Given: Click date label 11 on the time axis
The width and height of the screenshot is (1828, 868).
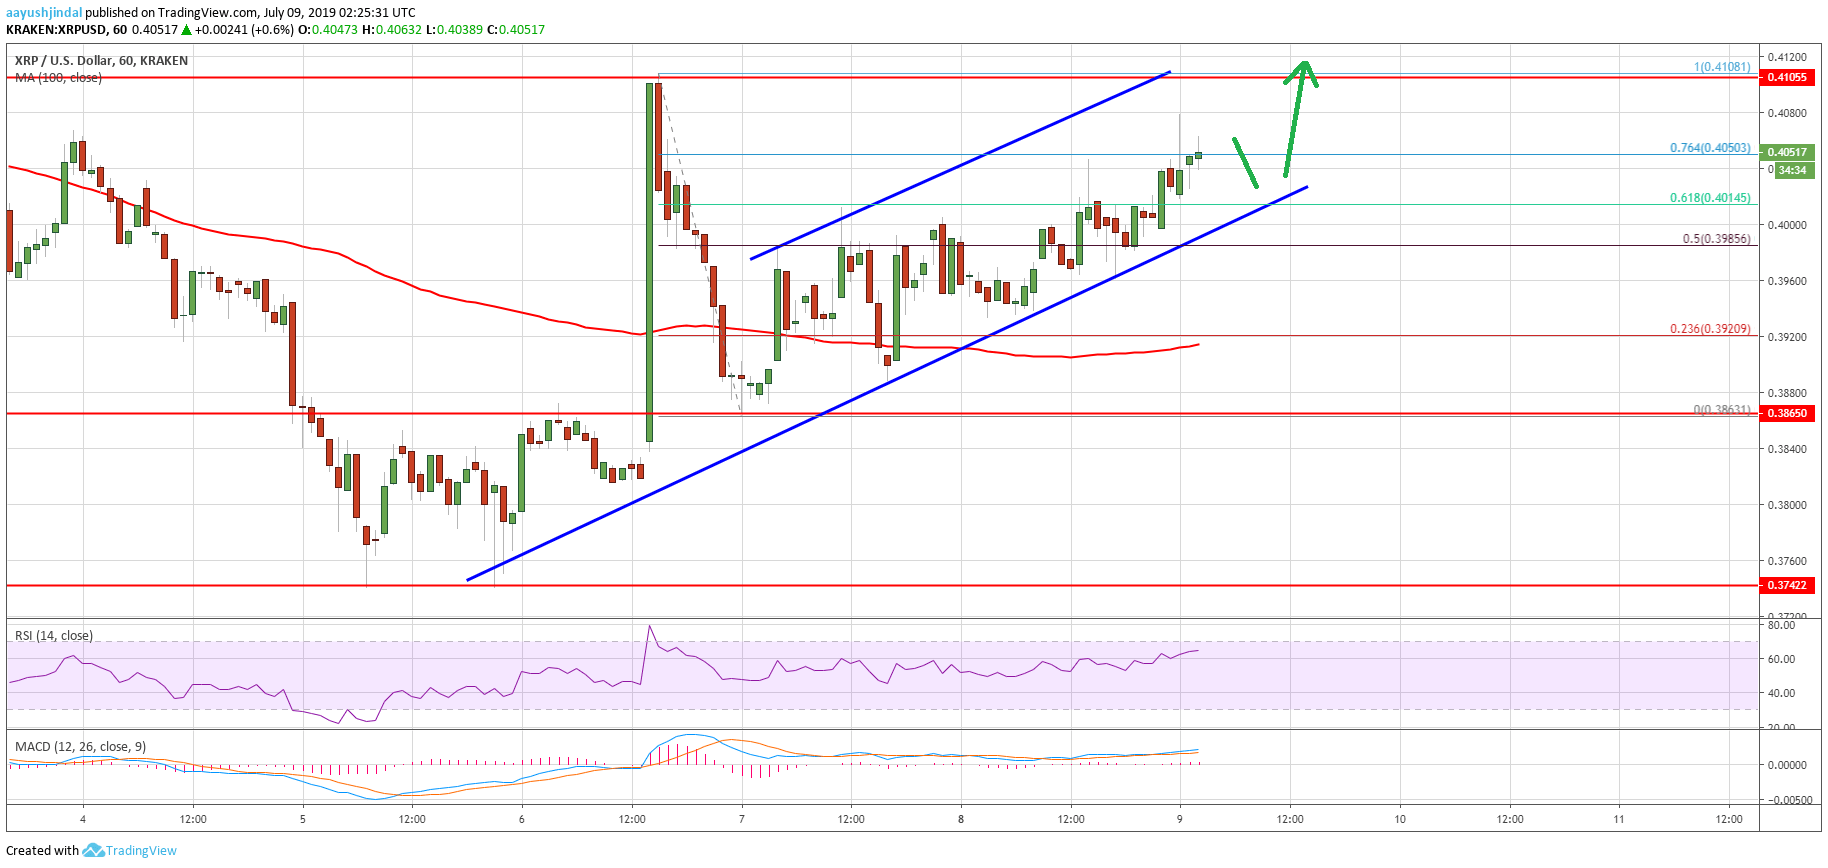Looking at the screenshot, I should point(1619,819).
